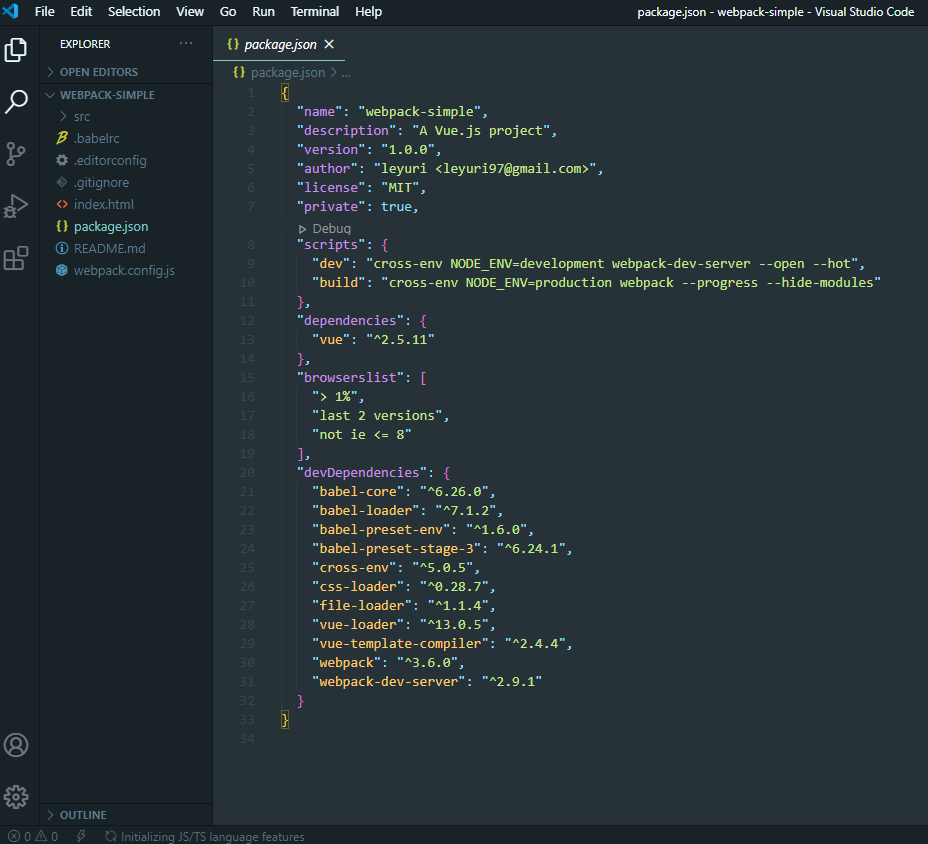Click the braces icon in breadcrumb

pyautogui.click(x=239, y=72)
